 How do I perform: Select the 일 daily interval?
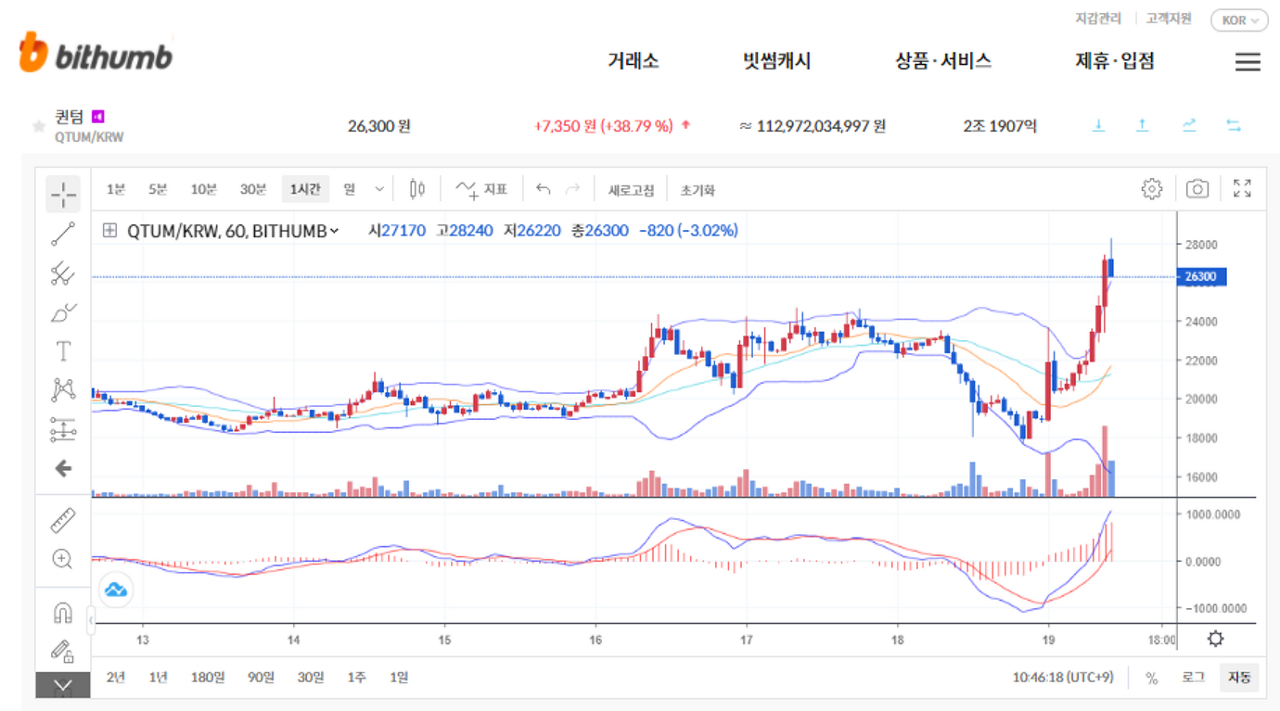[x=349, y=189]
